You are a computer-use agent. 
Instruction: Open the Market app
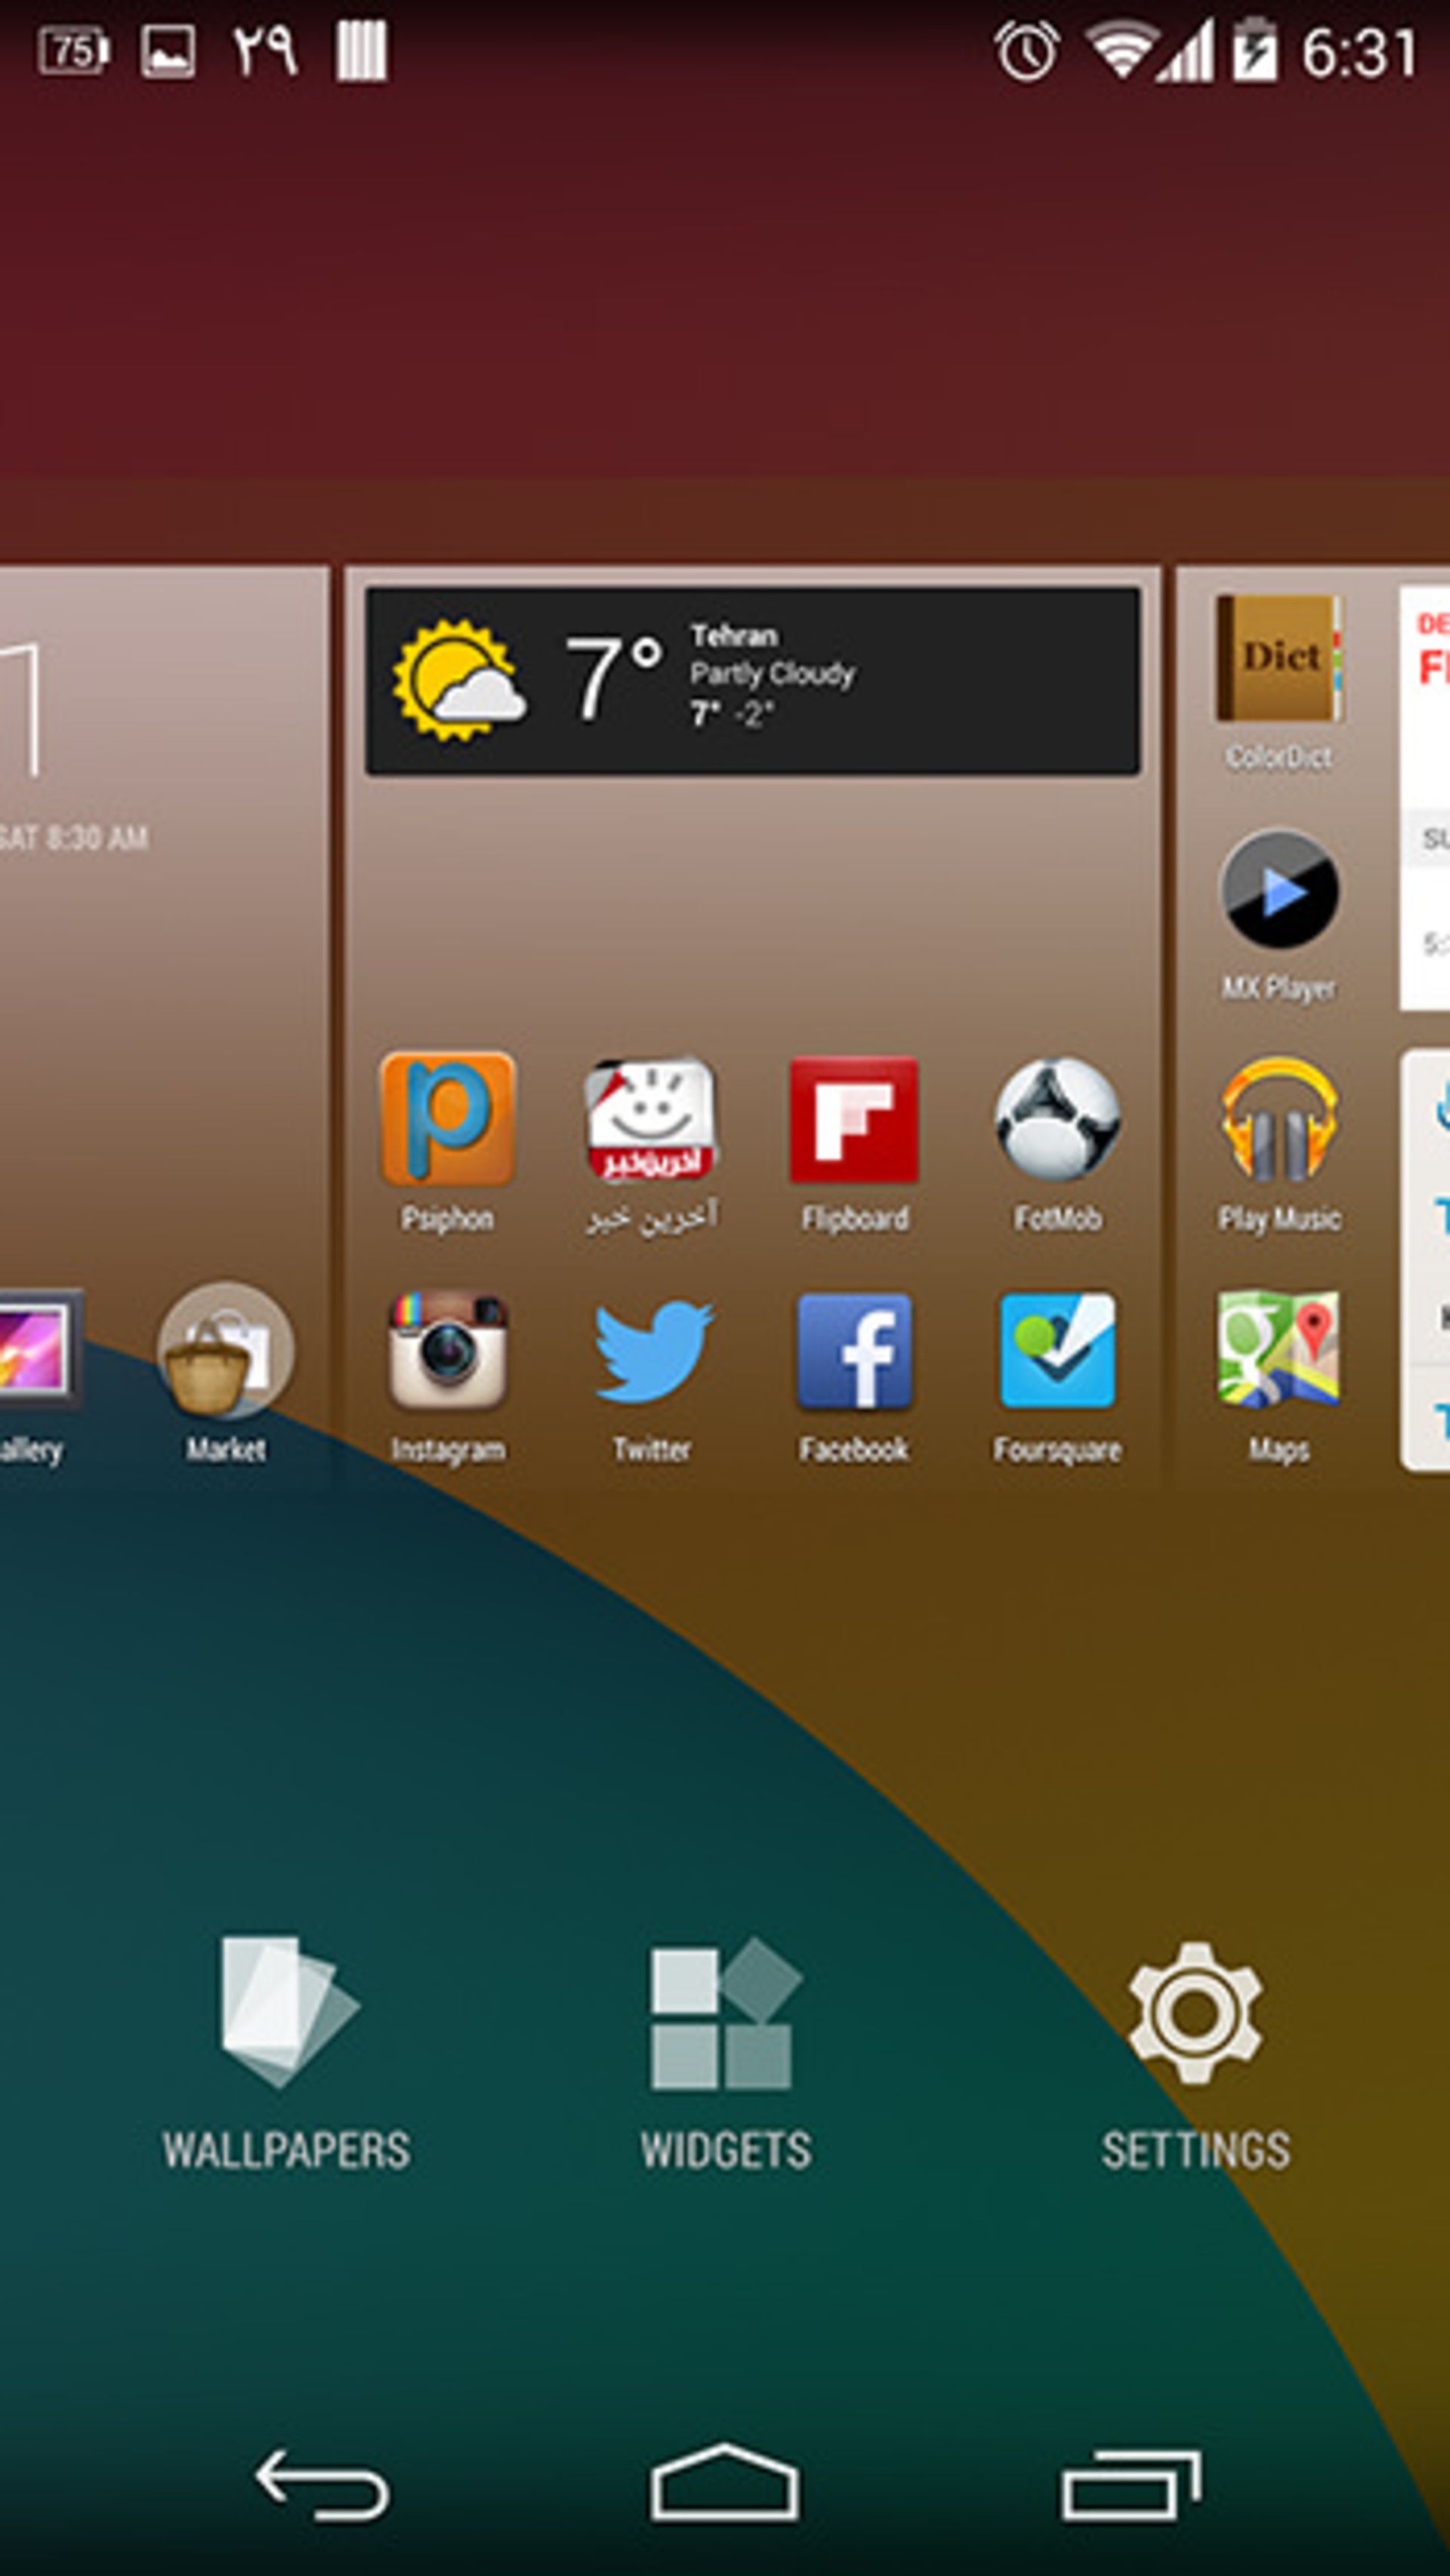coord(226,1351)
